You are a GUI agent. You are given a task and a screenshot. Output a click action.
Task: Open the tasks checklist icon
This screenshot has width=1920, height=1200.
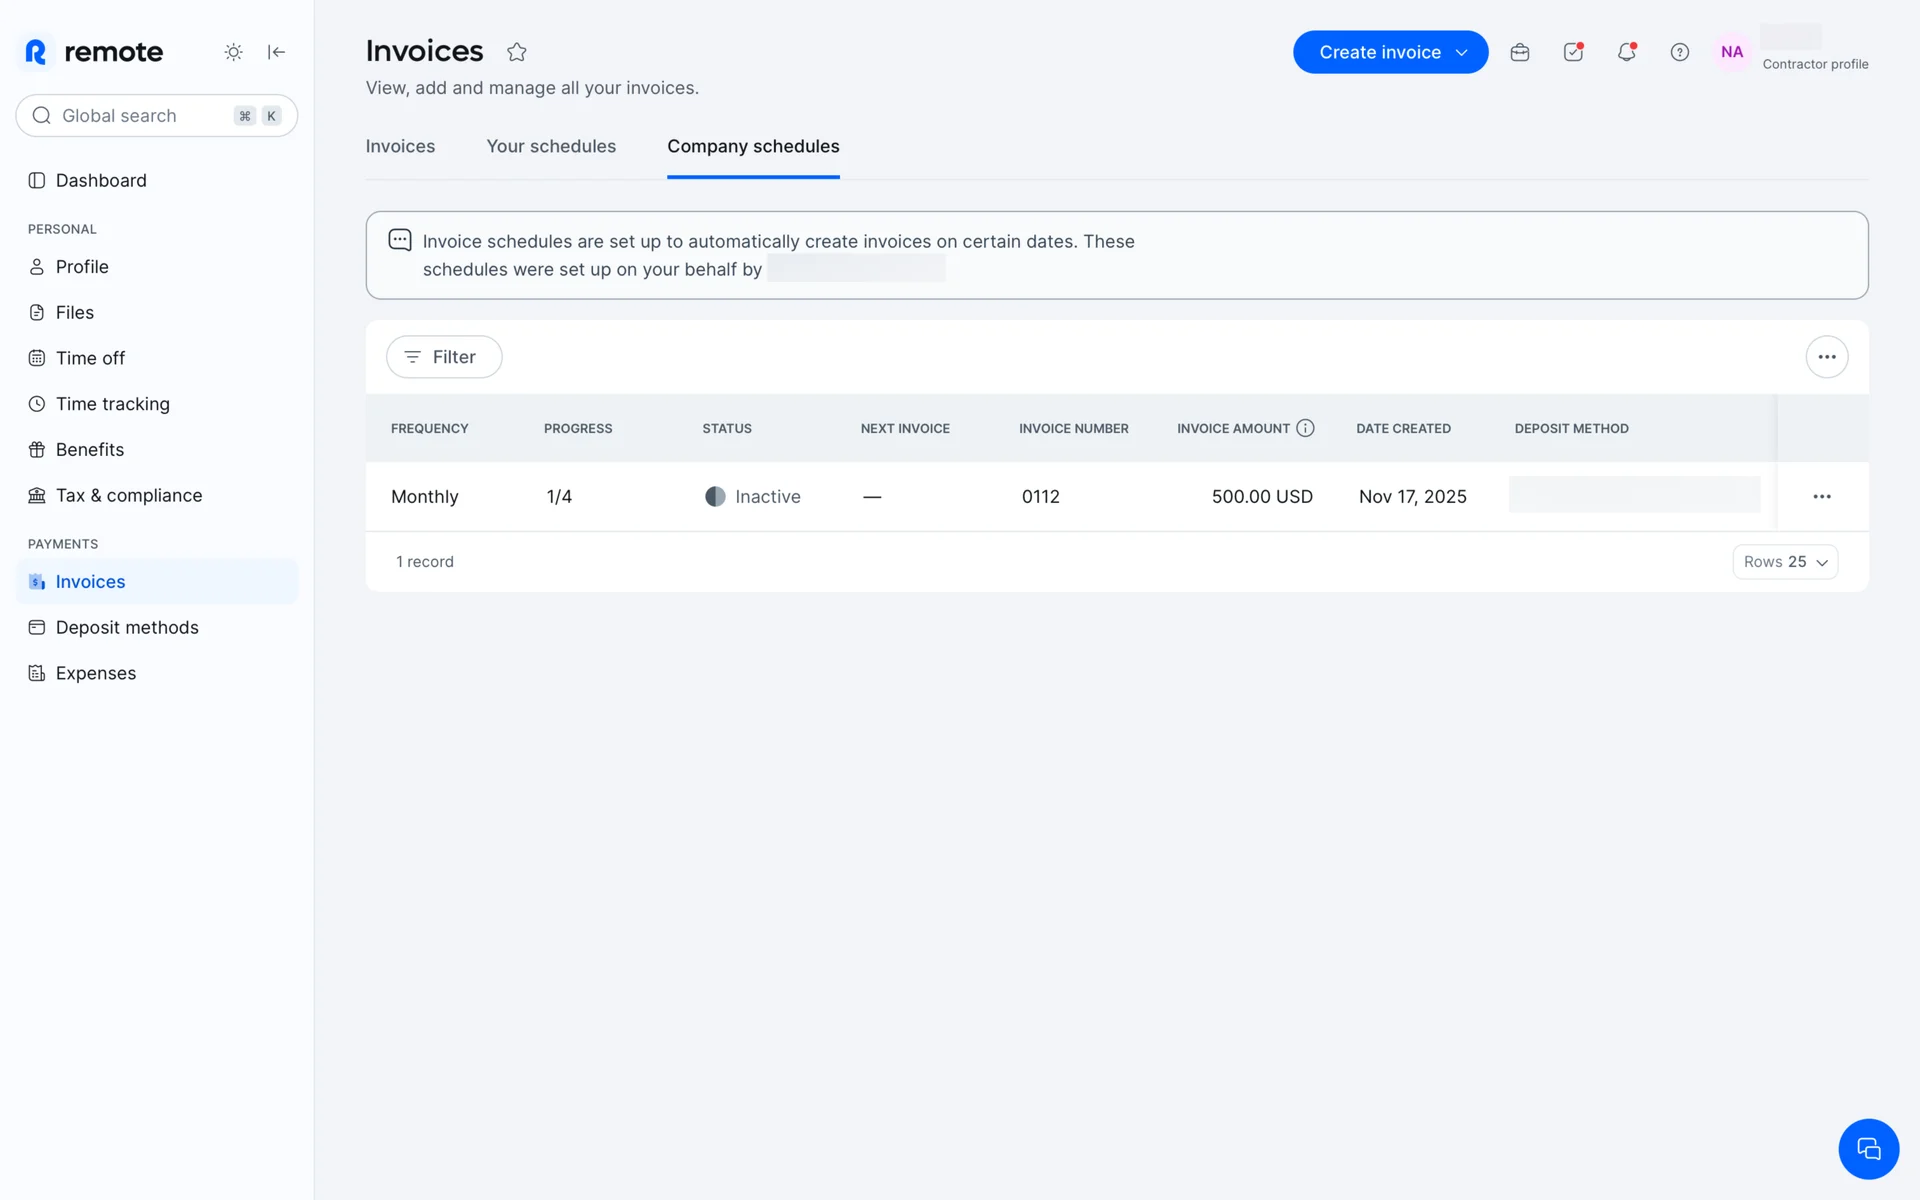[x=1573, y=52]
